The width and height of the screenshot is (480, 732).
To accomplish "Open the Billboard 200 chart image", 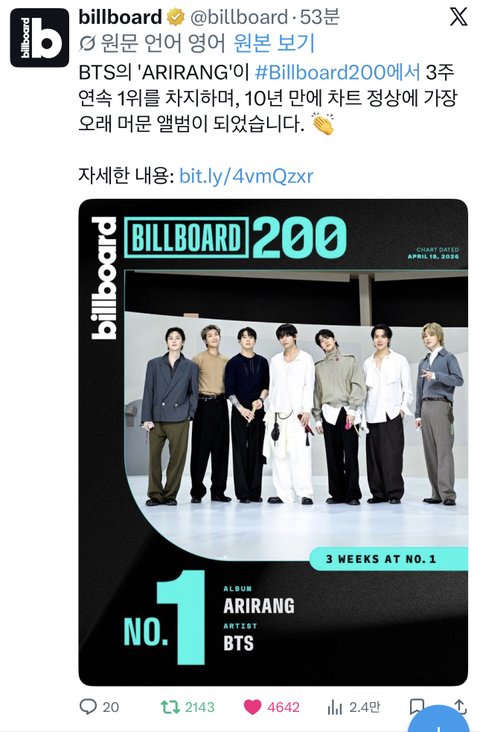I will click(x=273, y=442).
